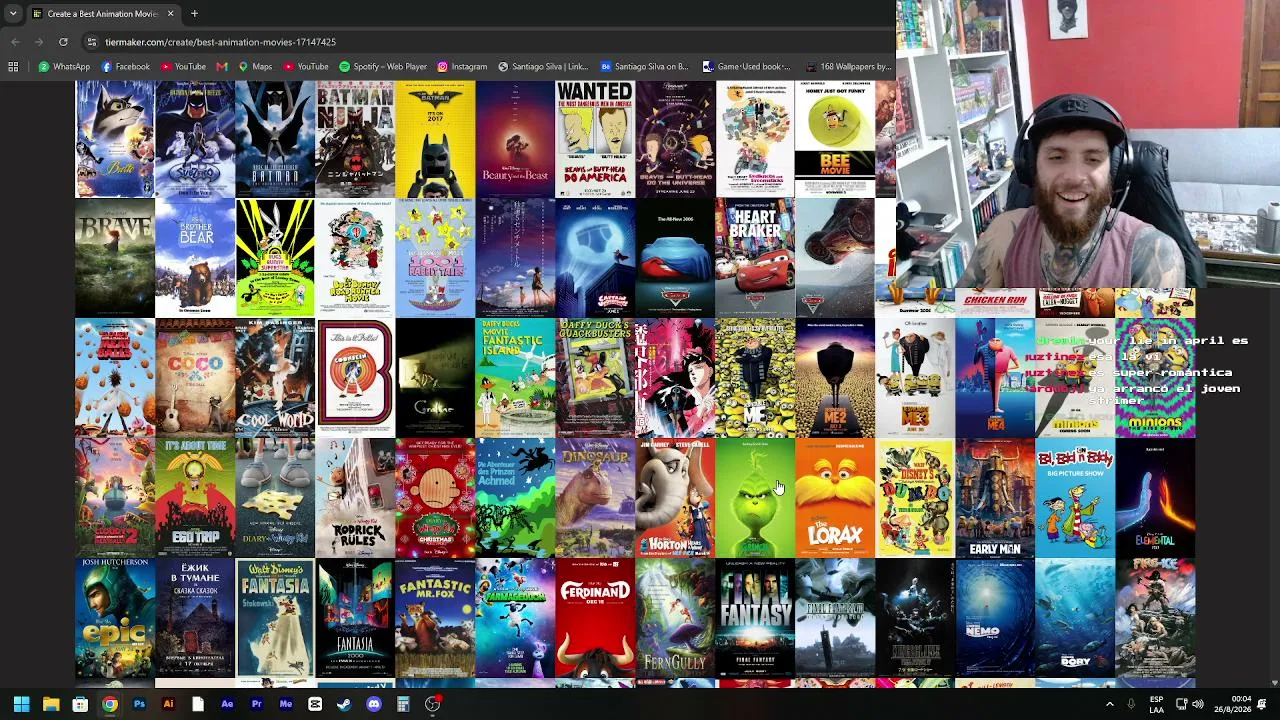Click the Chrome icon in the taskbar
Screen dimensions: 1280x720
[110, 704]
